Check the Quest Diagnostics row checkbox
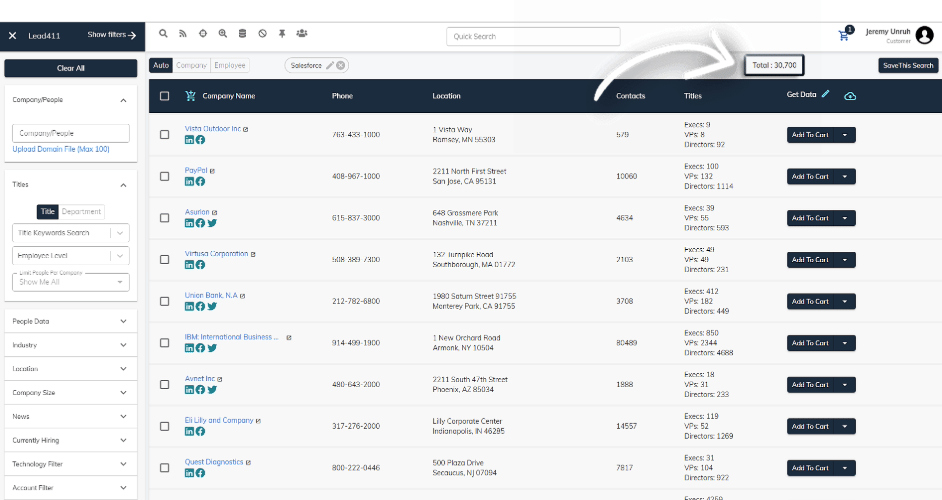Screen dimensions: 942x500 pyautogui.click(x=165, y=468)
